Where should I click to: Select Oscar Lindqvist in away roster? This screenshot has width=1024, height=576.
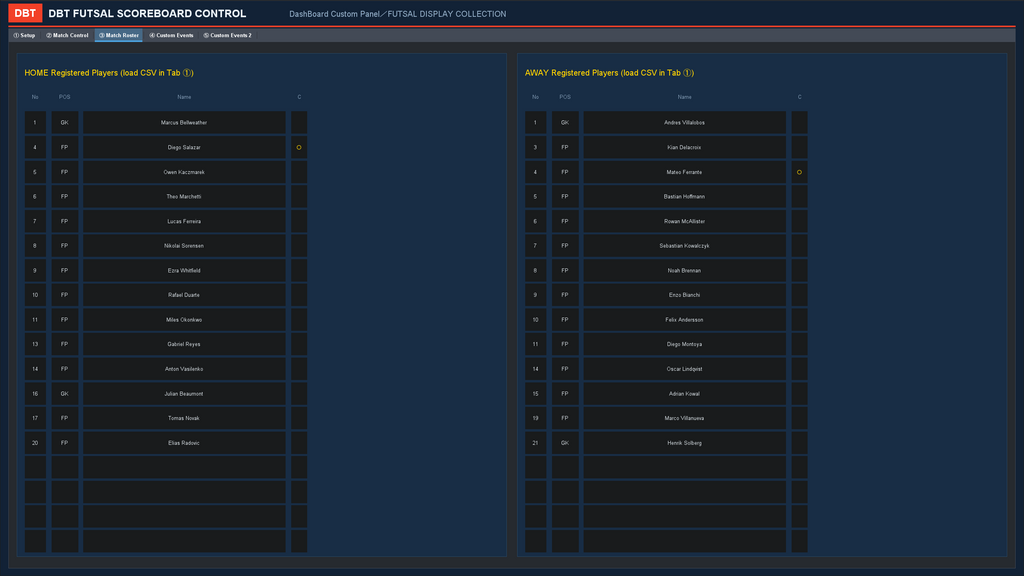684,369
